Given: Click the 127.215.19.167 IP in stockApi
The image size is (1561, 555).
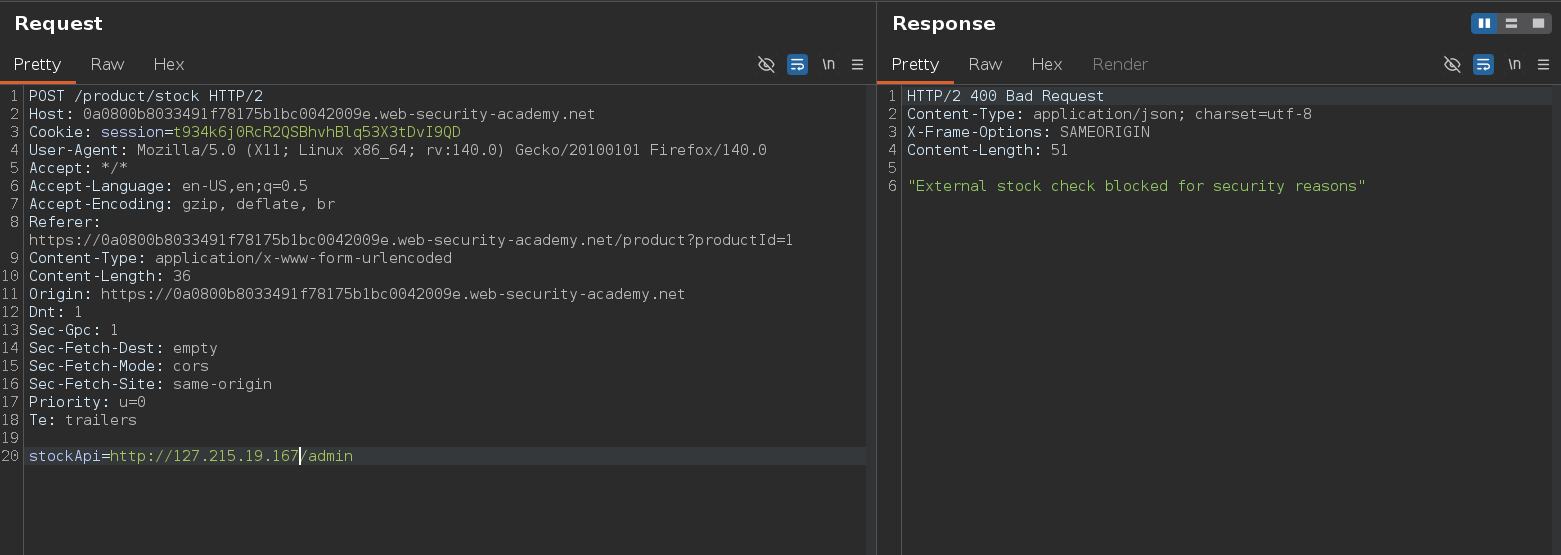Looking at the screenshot, I should 236,456.
